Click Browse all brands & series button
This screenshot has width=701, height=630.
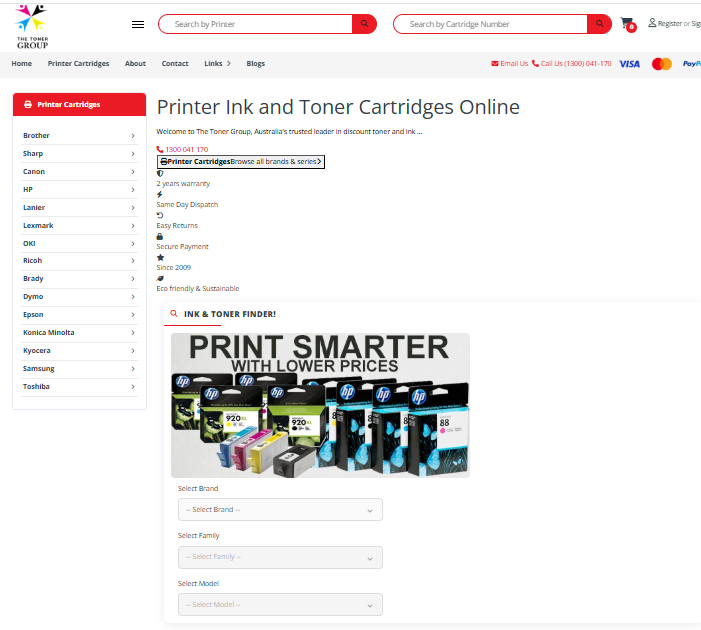(x=241, y=161)
